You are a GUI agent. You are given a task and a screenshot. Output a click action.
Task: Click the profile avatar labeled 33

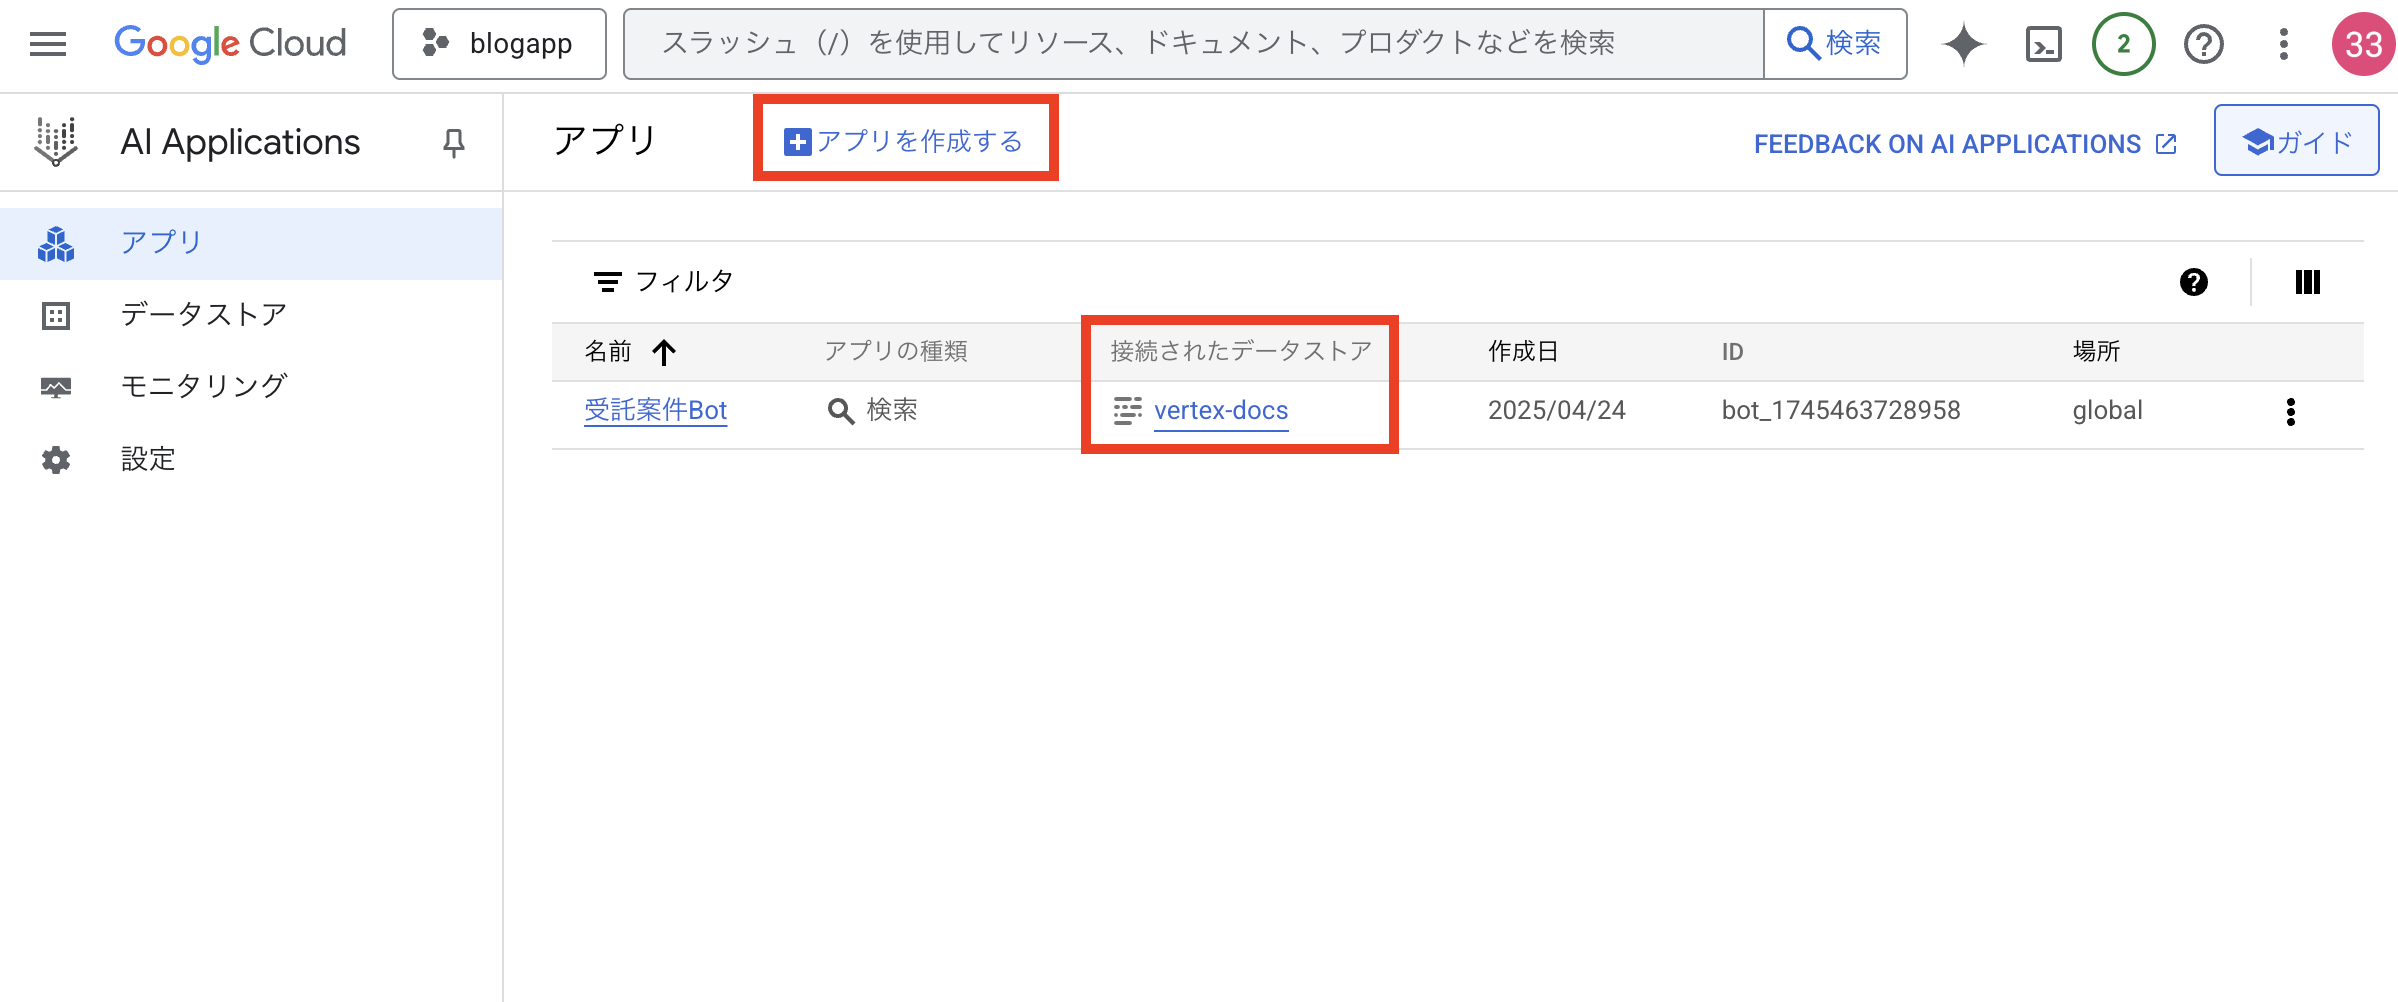pos(2364,43)
